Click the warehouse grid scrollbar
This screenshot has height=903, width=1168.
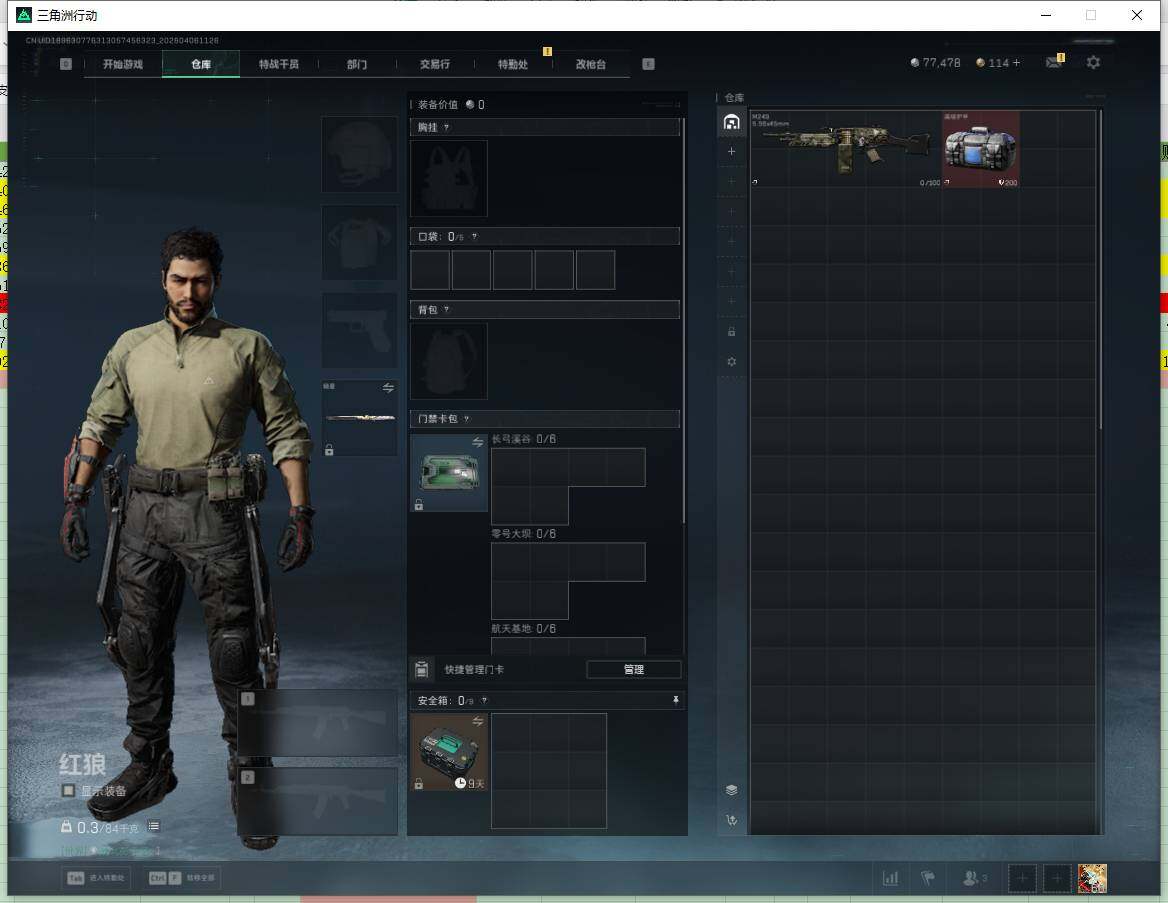[x=1100, y=270]
